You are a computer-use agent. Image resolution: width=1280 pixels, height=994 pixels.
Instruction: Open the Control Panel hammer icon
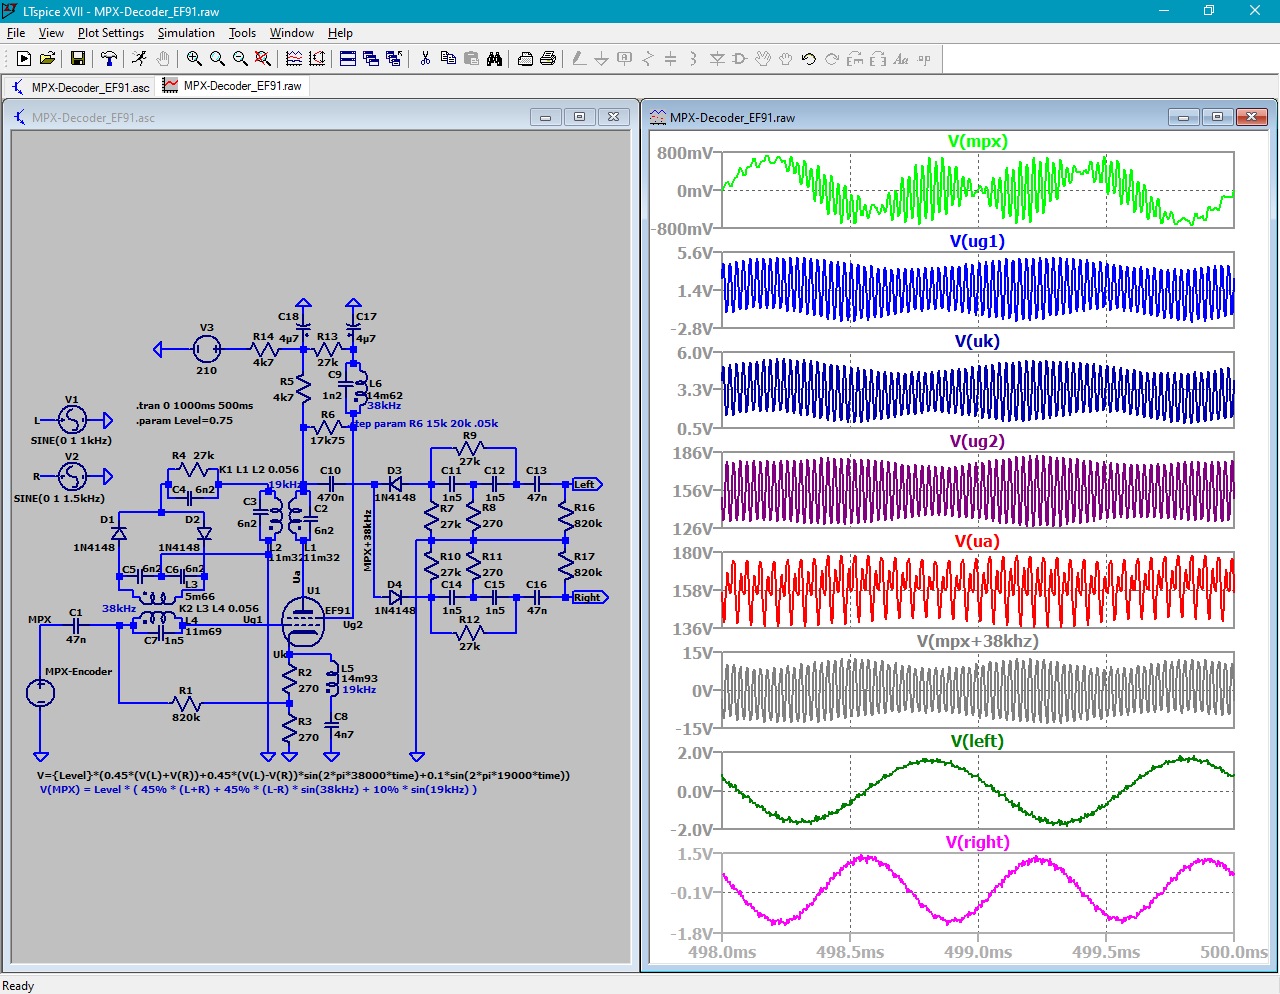[x=108, y=59]
